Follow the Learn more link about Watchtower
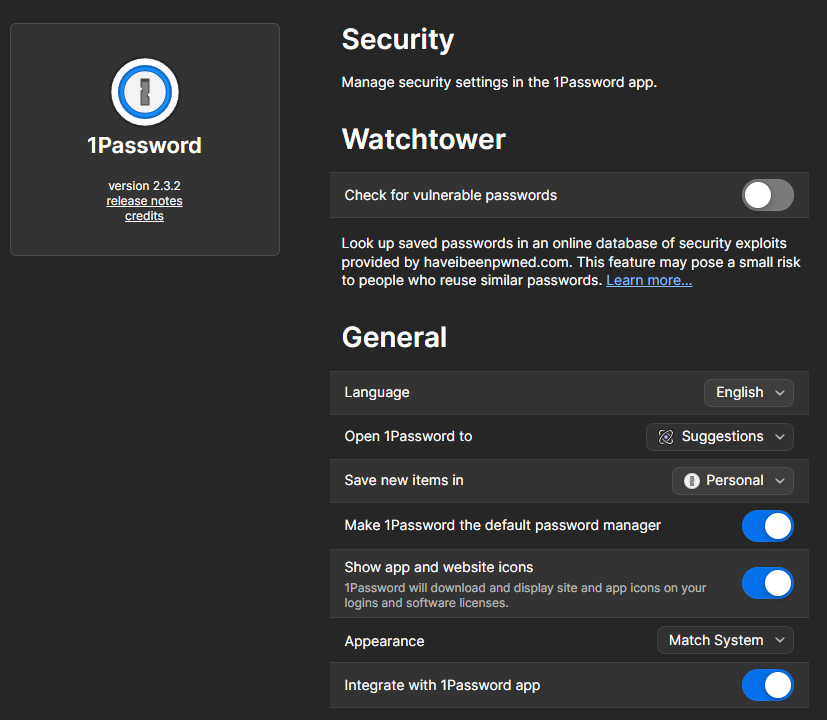Screen dimensions: 827x720 (649, 280)
